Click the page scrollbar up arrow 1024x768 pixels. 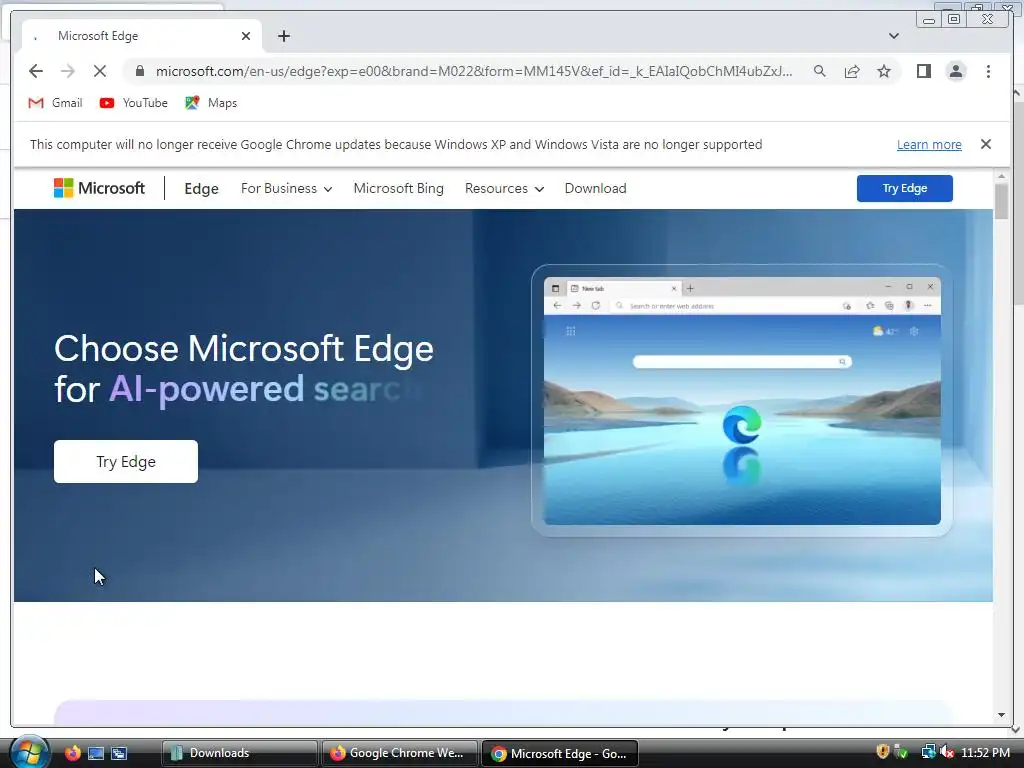(1001, 176)
